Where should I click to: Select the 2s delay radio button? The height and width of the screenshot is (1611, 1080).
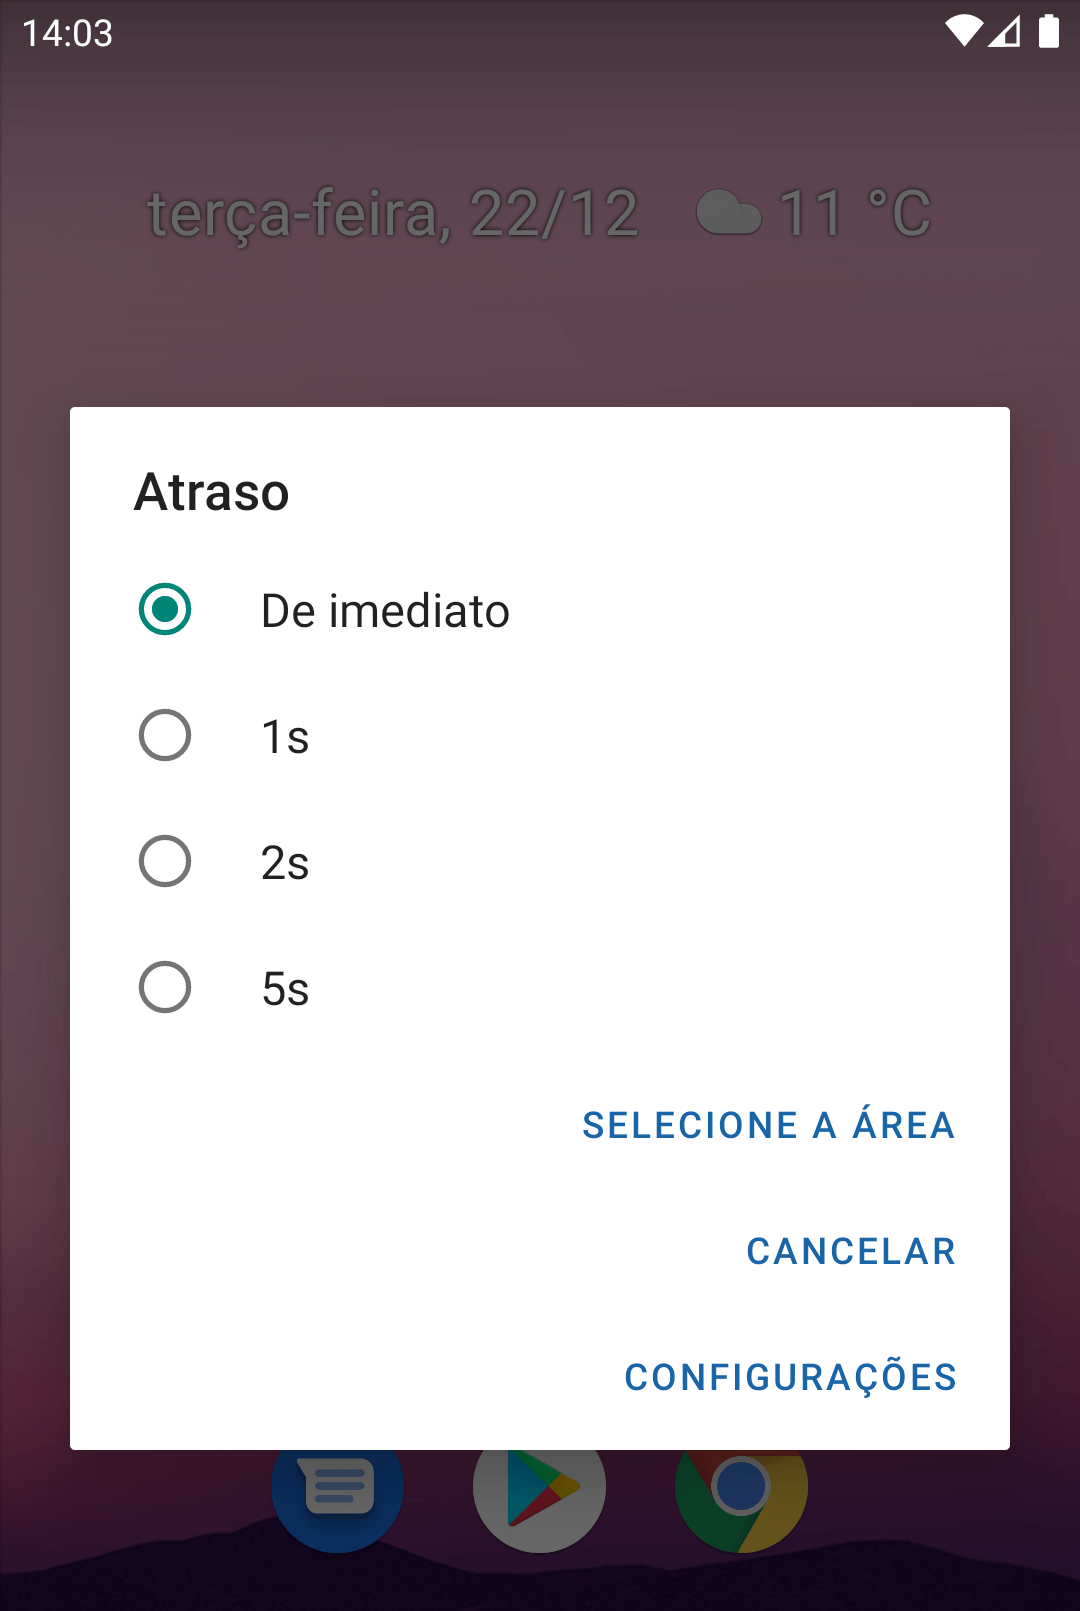[x=165, y=862]
